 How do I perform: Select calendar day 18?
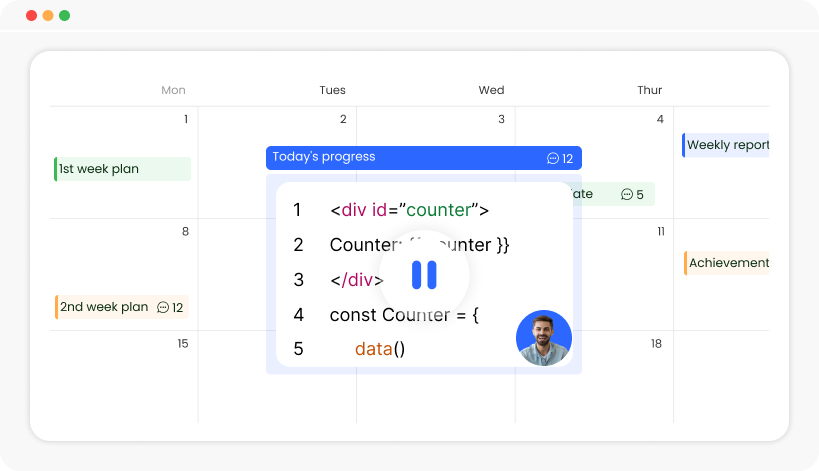click(657, 344)
